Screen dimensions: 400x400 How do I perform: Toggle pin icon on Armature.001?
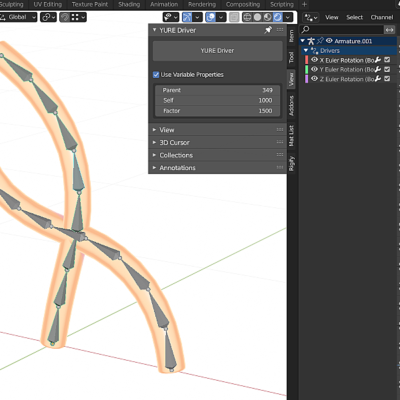coord(320,41)
